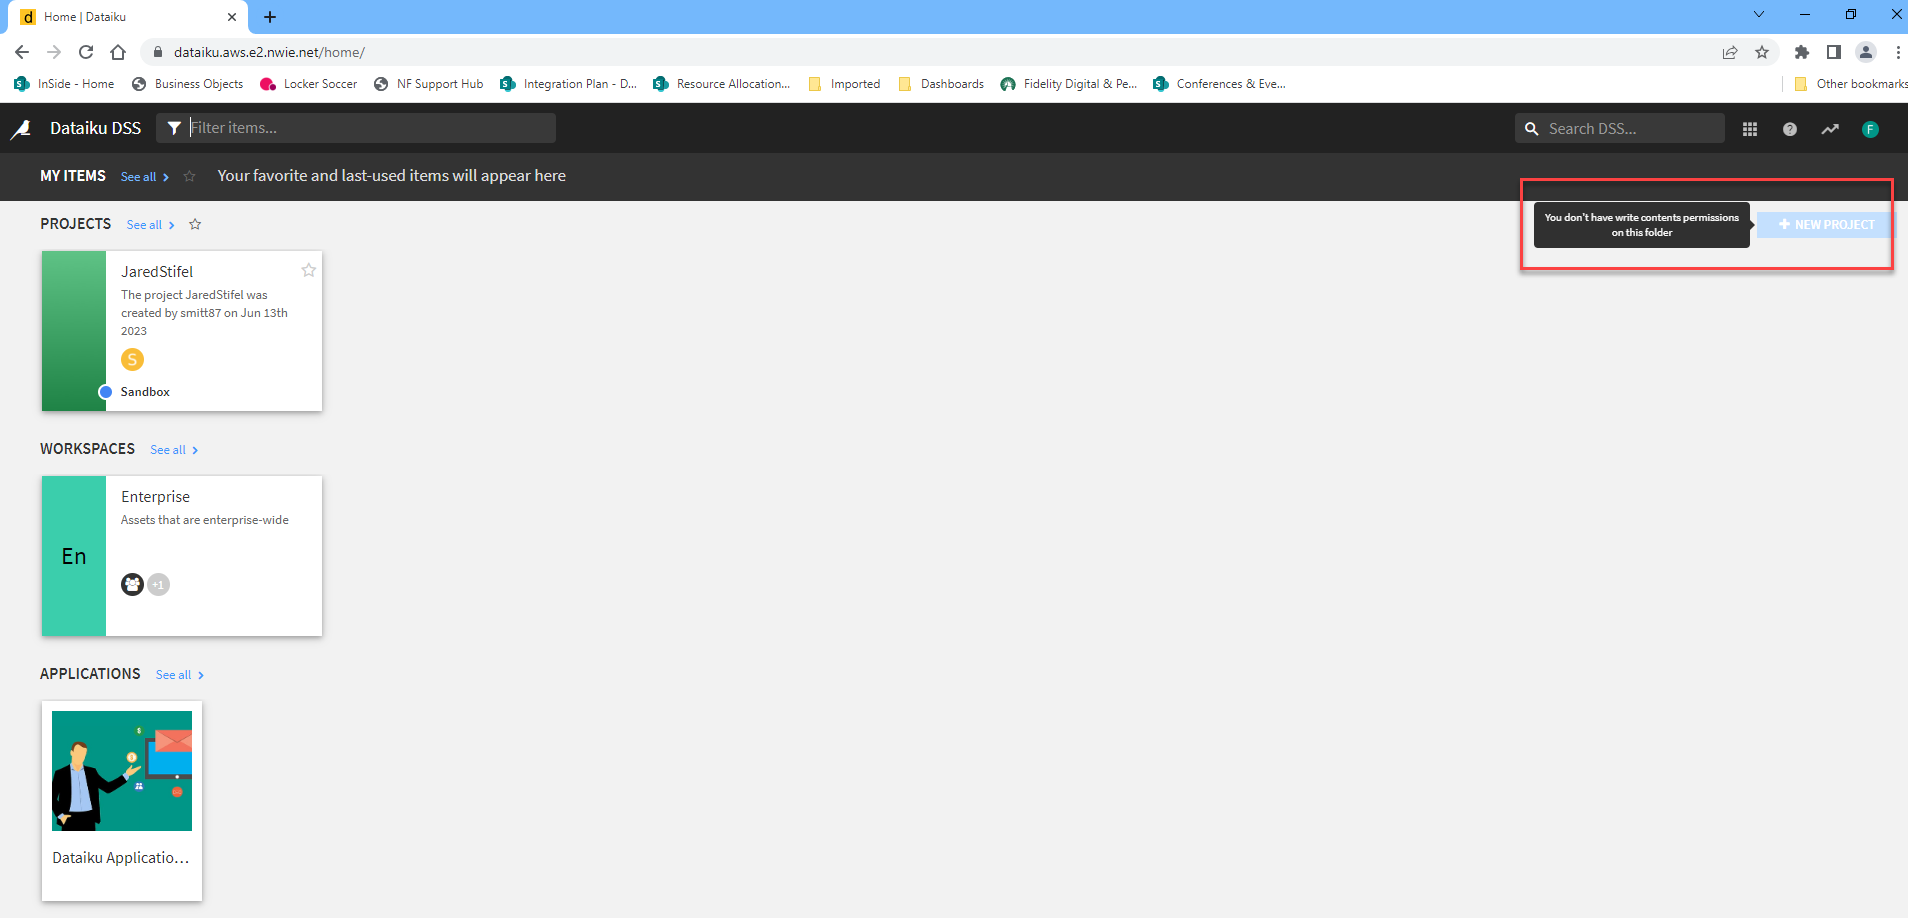Click the browser forward arrow
This screenshot has height=918, width=1908.
[x=54, y=52]
